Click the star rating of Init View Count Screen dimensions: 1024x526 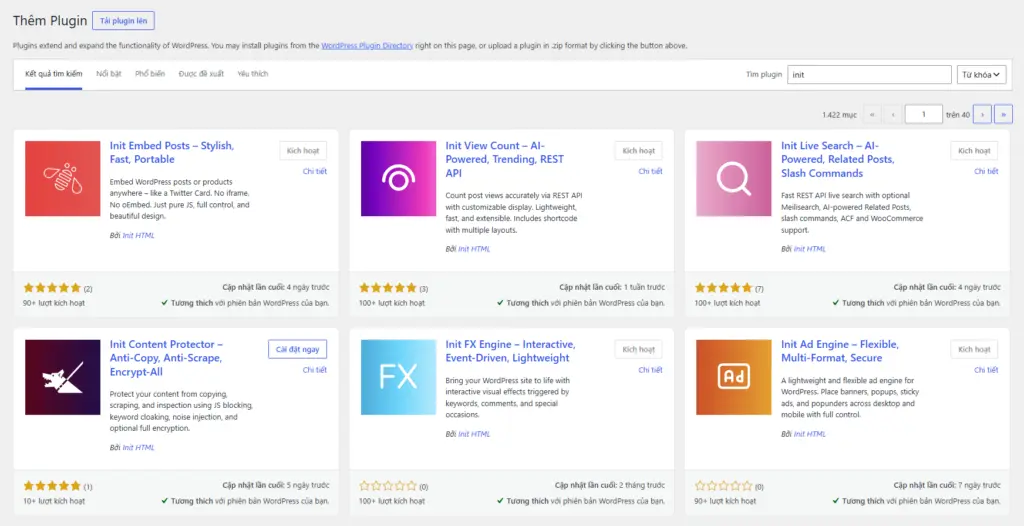tap(388, 288)
